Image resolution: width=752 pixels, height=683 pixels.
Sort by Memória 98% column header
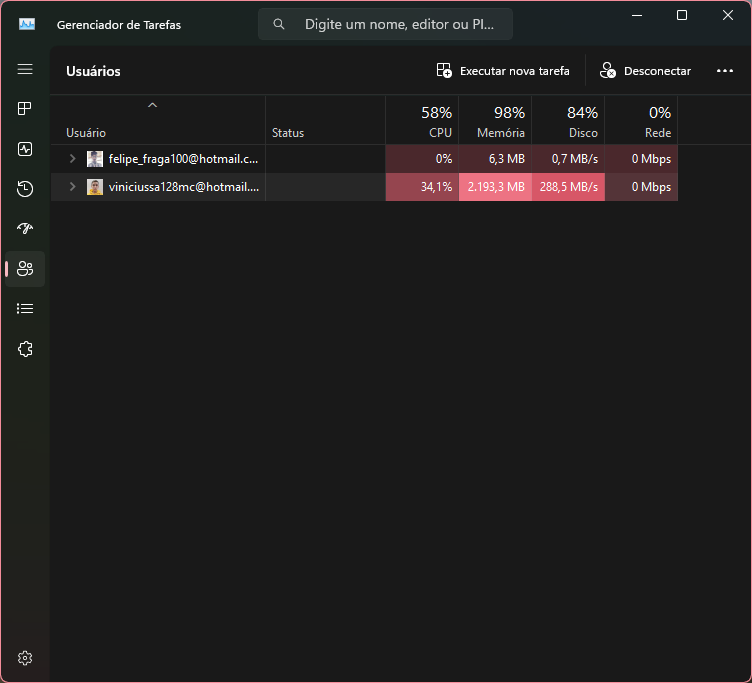click(x=495, y=120)
